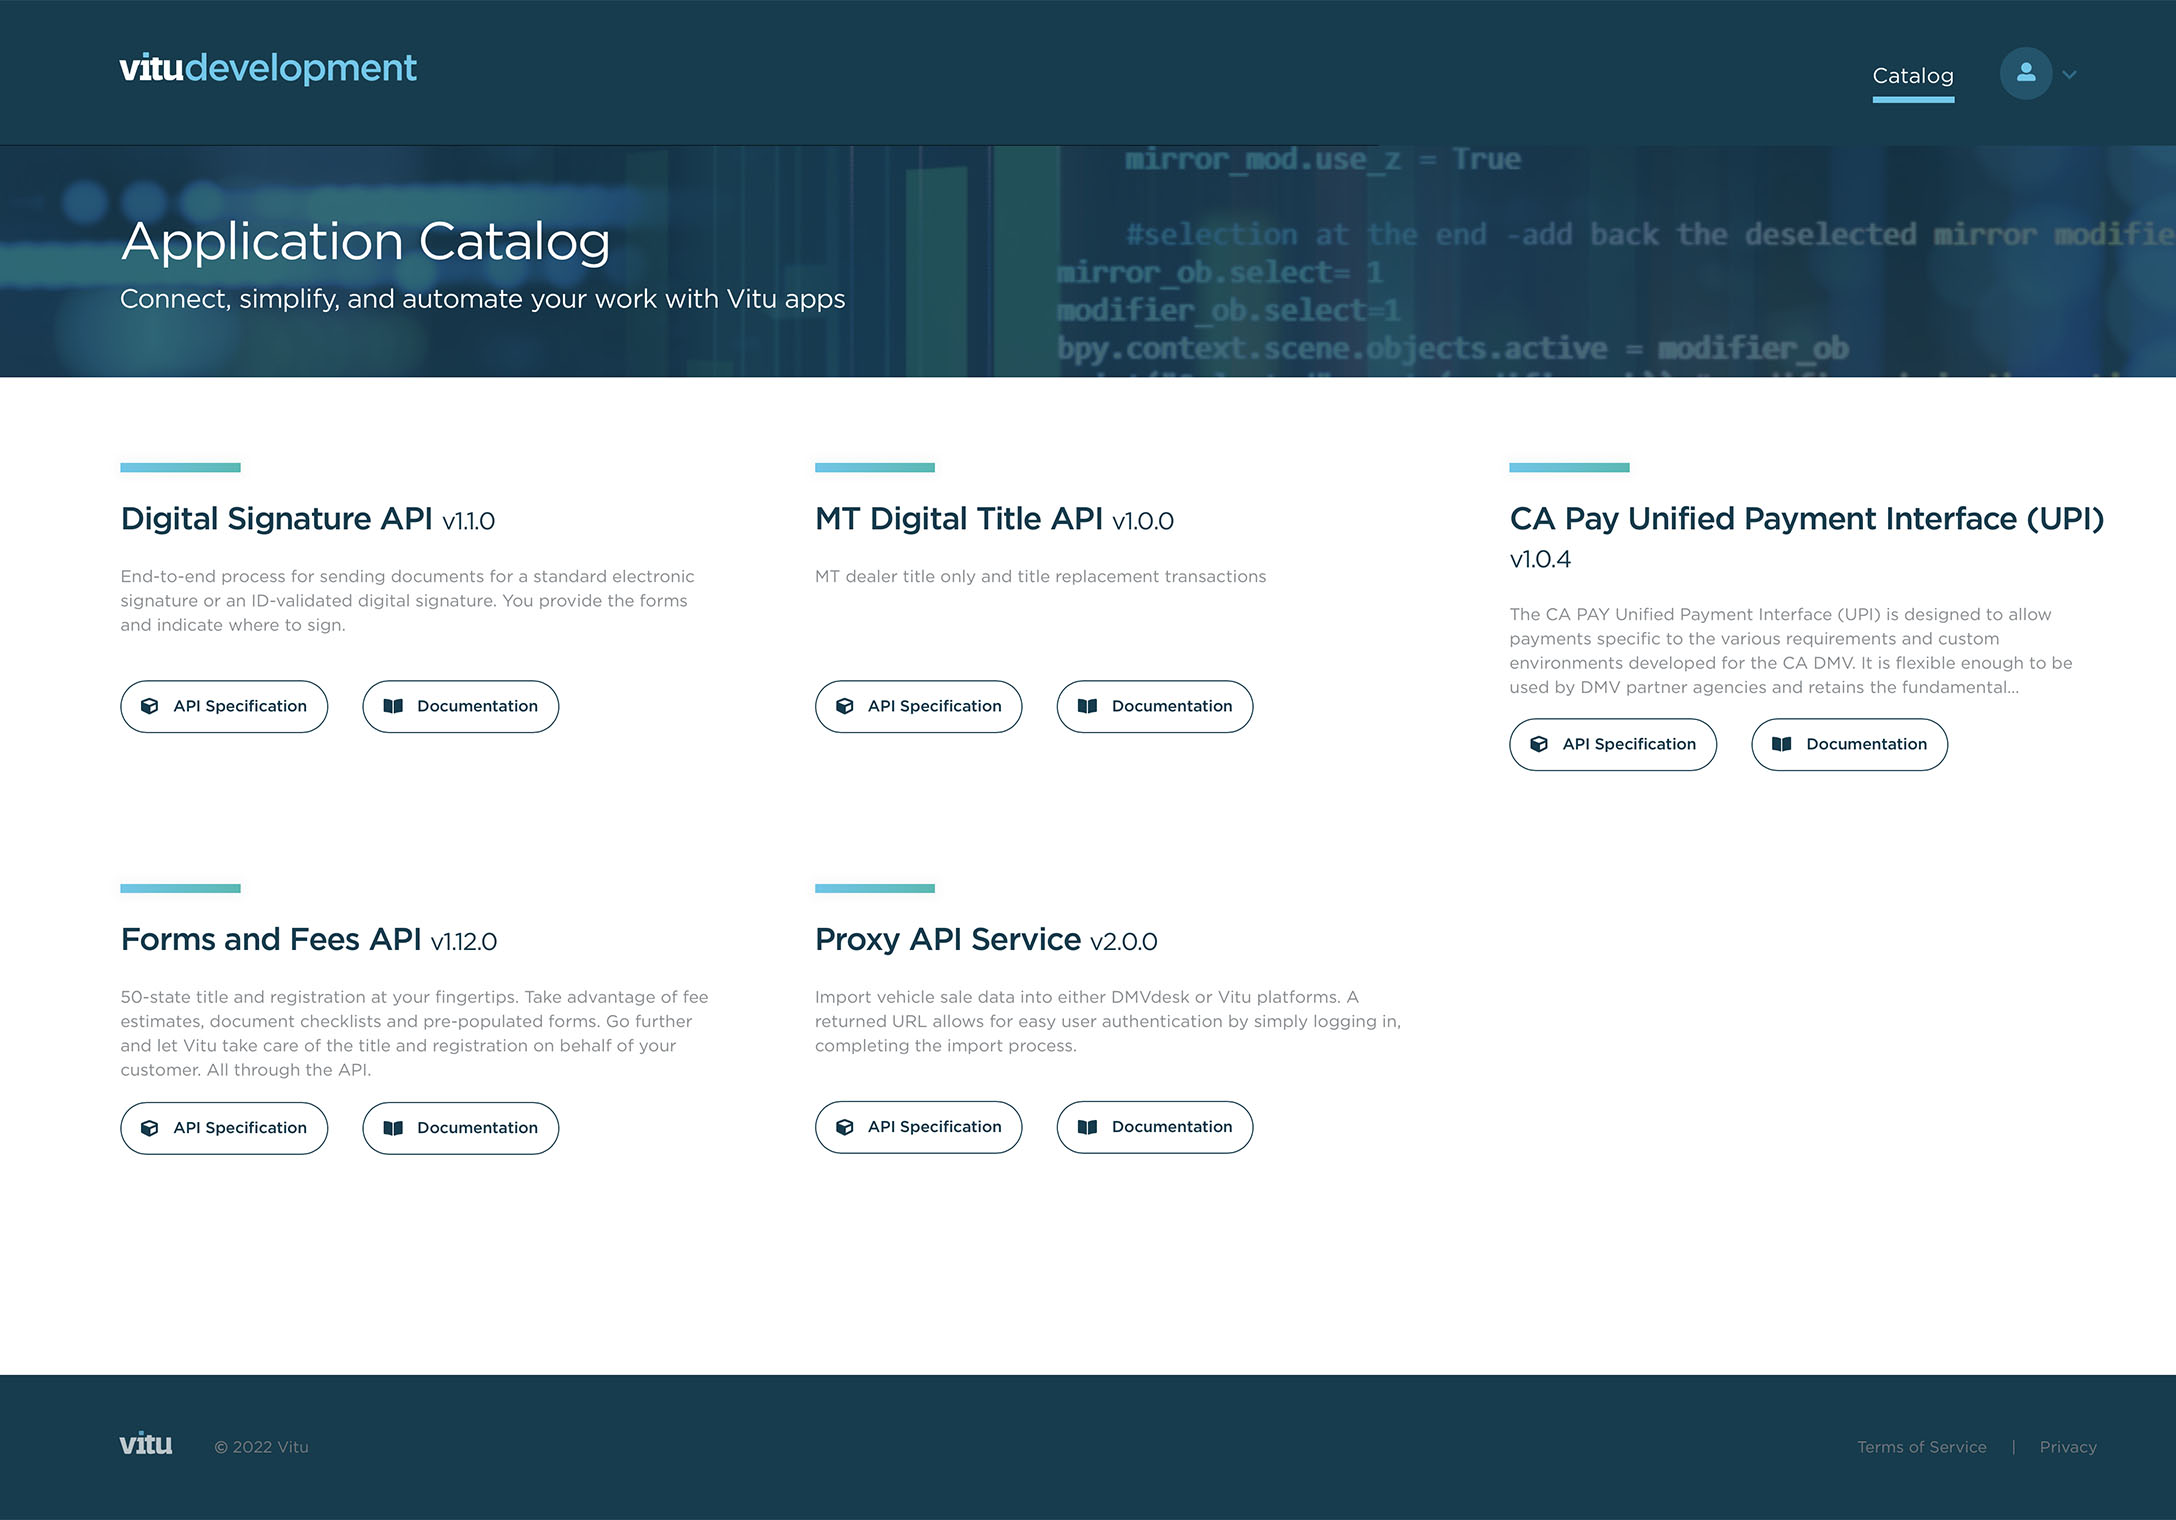
Task: Click 'Connect, simplify, and automate' tagline
Action: (x=482, y=299)
